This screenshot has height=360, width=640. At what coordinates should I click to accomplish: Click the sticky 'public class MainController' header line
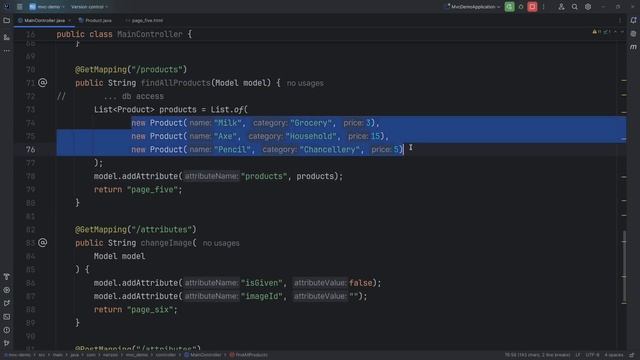[124, 34]
